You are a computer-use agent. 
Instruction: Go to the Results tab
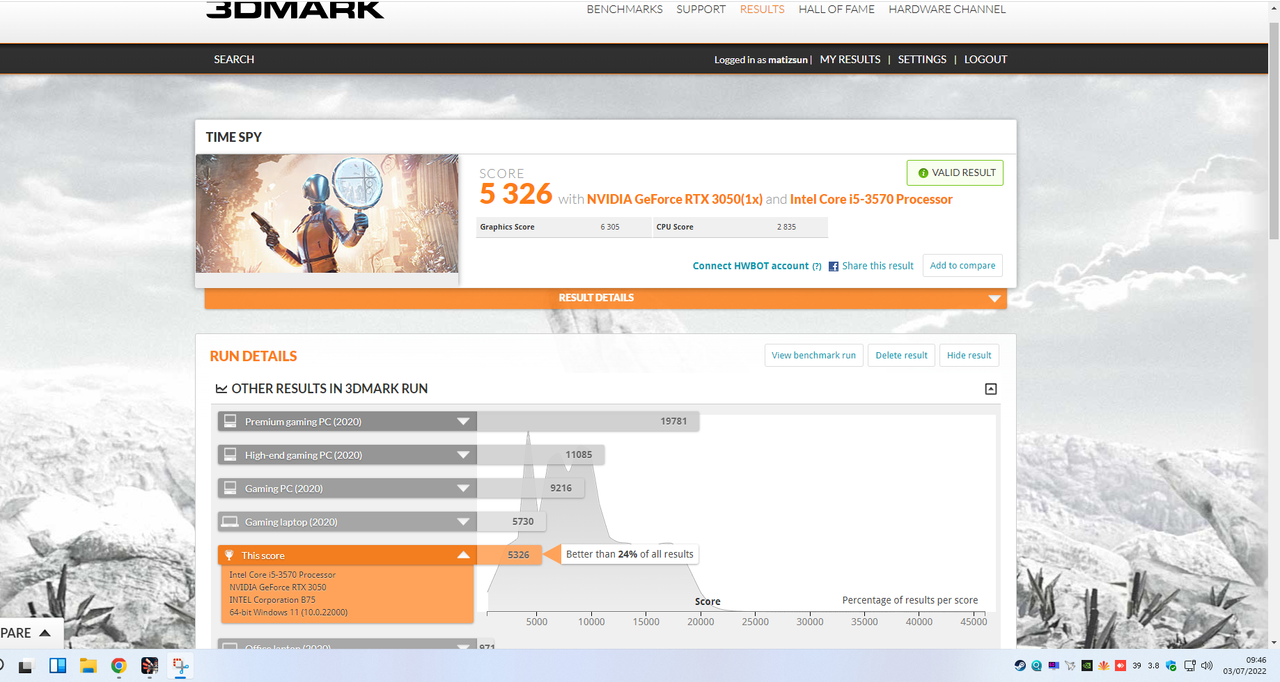(762, 9)
